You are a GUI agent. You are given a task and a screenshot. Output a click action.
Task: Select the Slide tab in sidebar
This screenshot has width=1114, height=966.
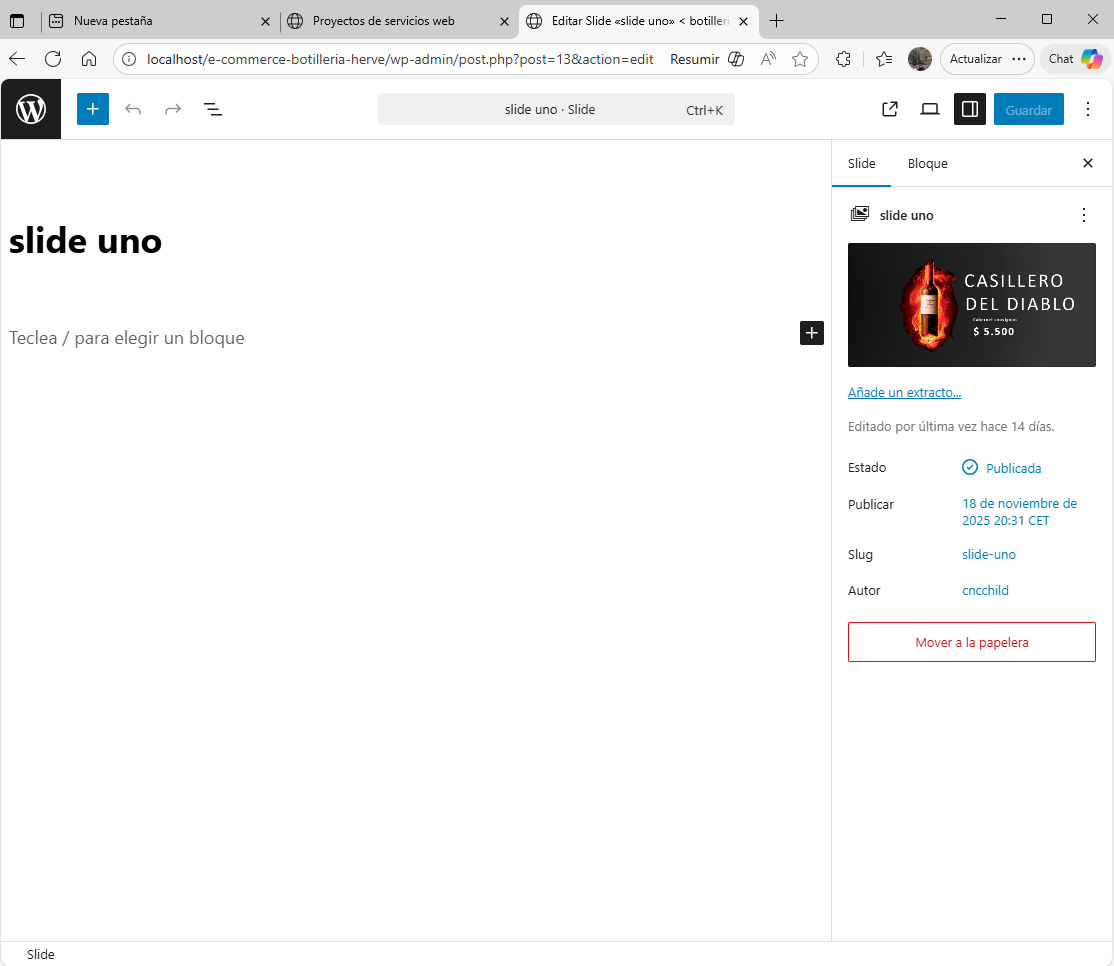point(861,163)
